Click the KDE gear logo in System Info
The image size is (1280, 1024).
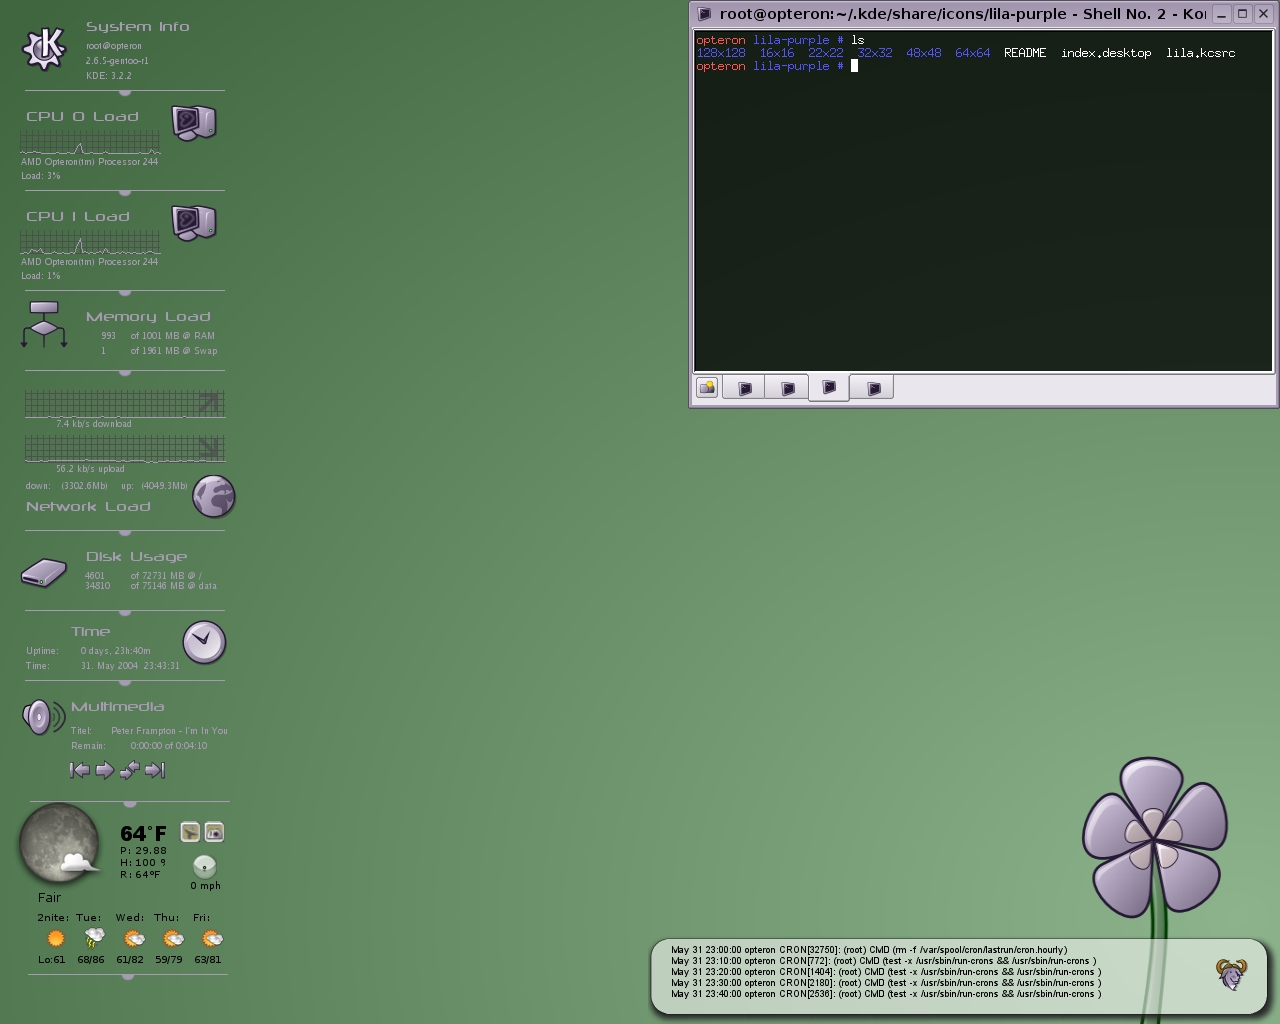coord(44,48)
